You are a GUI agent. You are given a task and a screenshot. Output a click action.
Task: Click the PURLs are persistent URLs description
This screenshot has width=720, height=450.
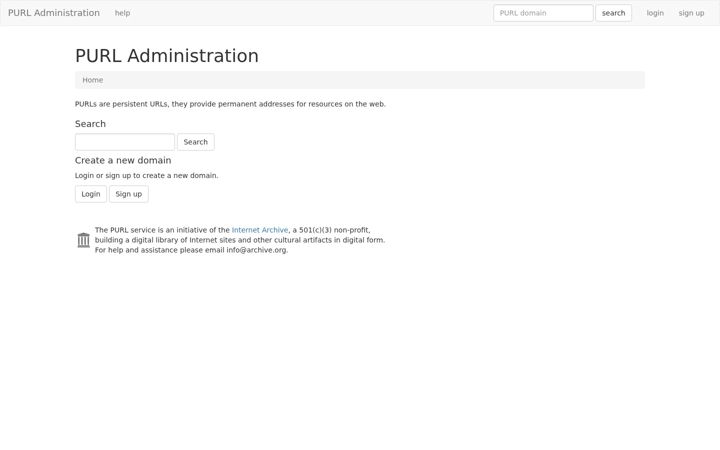[230, 104]
